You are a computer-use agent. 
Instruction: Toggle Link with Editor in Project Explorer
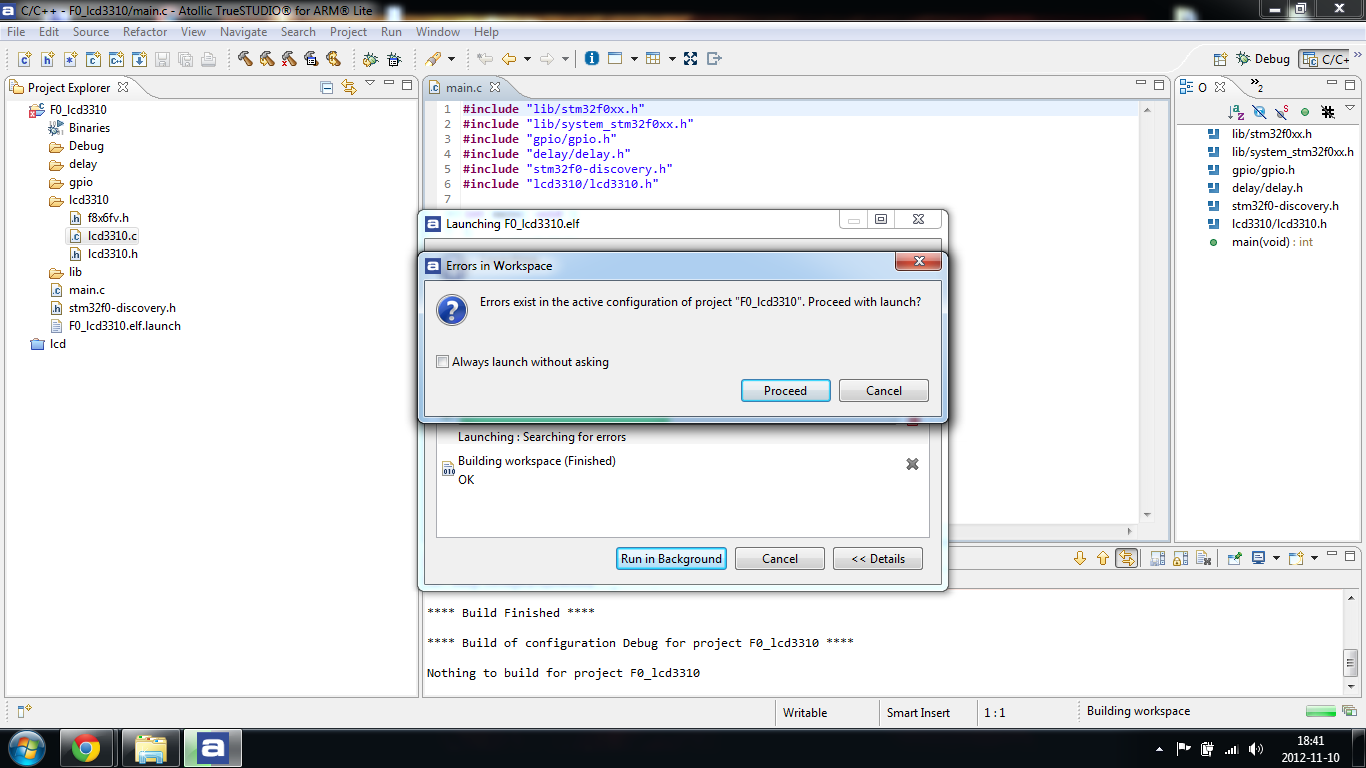coord(348,87)
